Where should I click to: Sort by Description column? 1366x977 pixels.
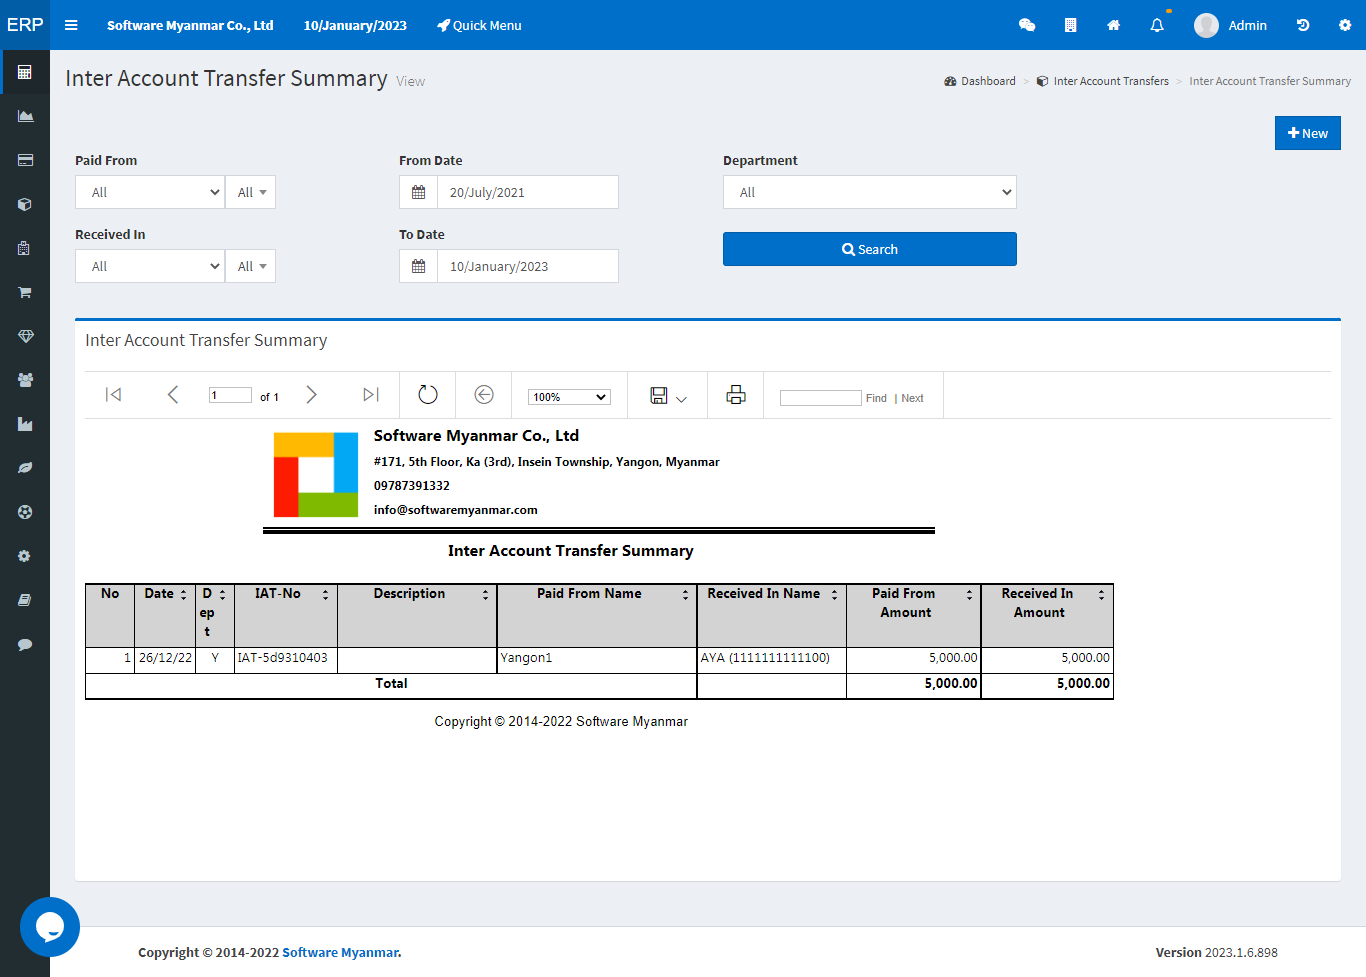485,594
